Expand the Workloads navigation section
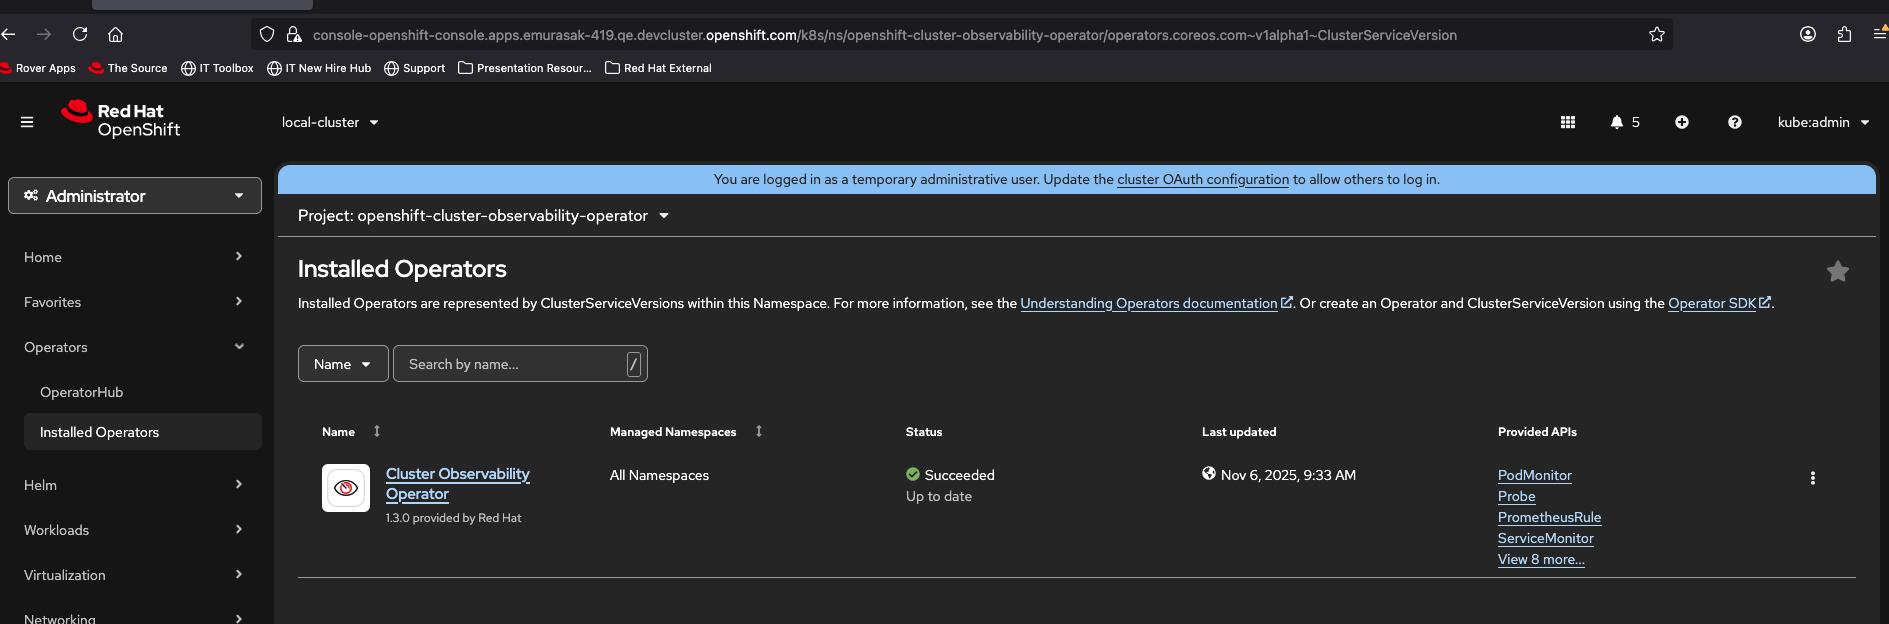 (134, 530)
